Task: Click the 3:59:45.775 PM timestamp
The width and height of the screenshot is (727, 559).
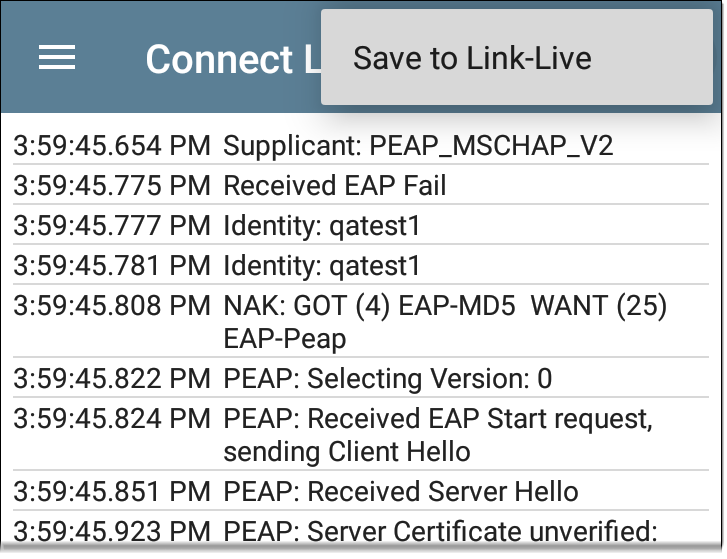Action: click(112, 185)
